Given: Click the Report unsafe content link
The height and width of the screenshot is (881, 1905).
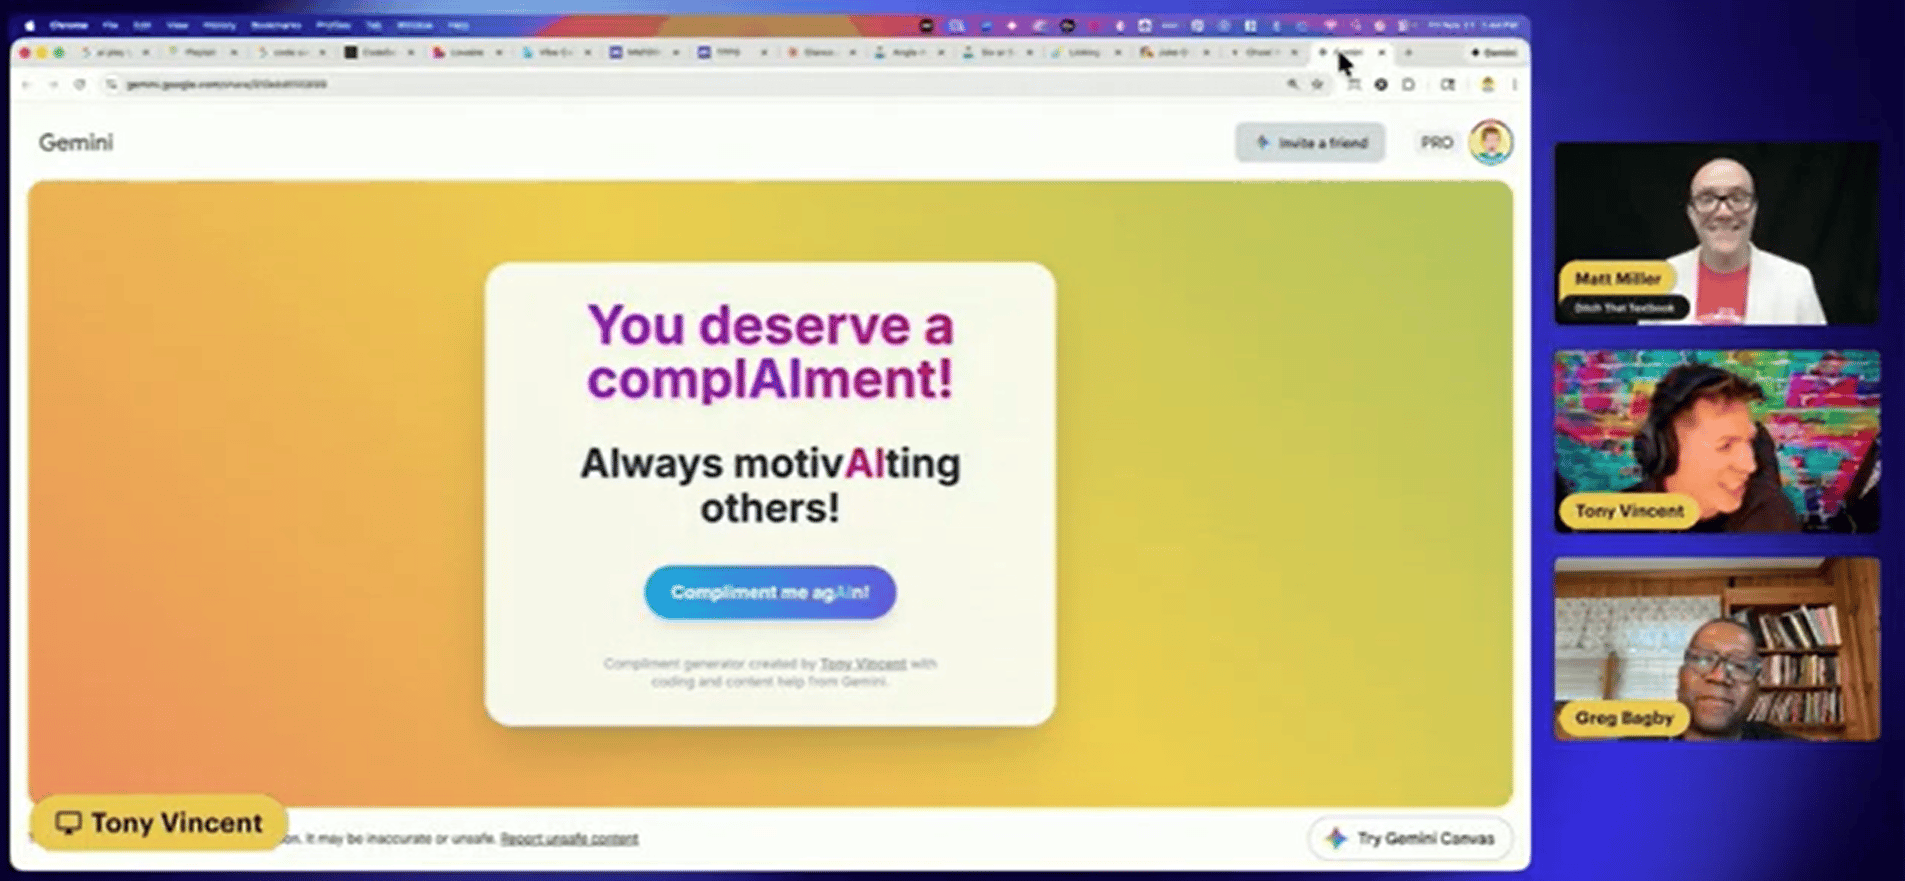Looking at the screenshot, I should pyautogui.click(x=569, y=839).
